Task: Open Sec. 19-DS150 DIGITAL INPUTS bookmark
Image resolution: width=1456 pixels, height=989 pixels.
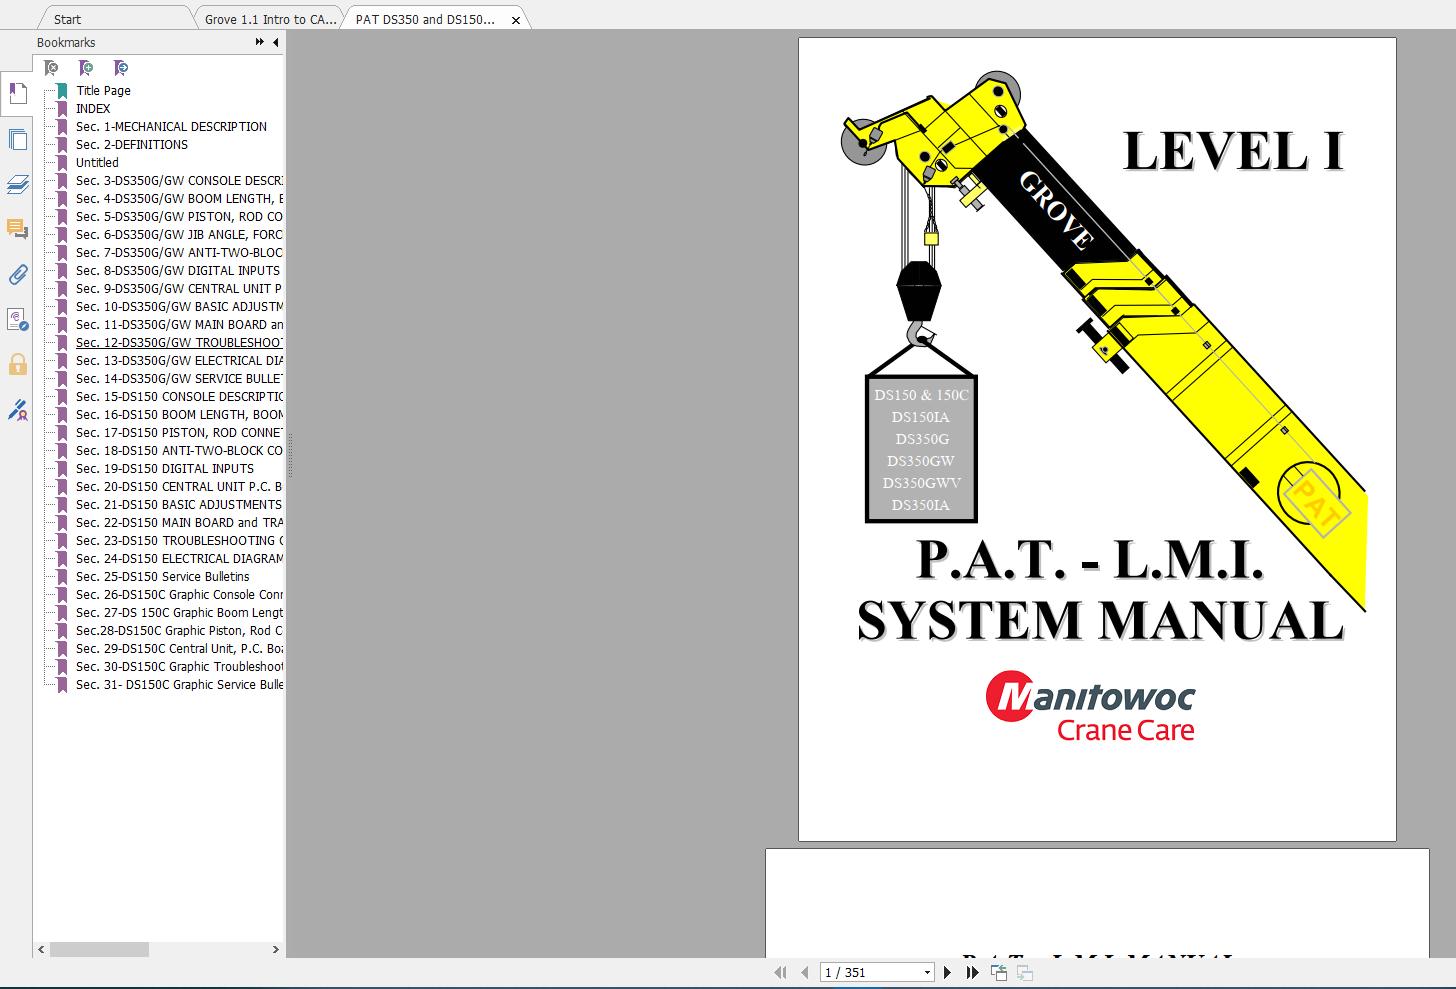Action: (165, 468)
